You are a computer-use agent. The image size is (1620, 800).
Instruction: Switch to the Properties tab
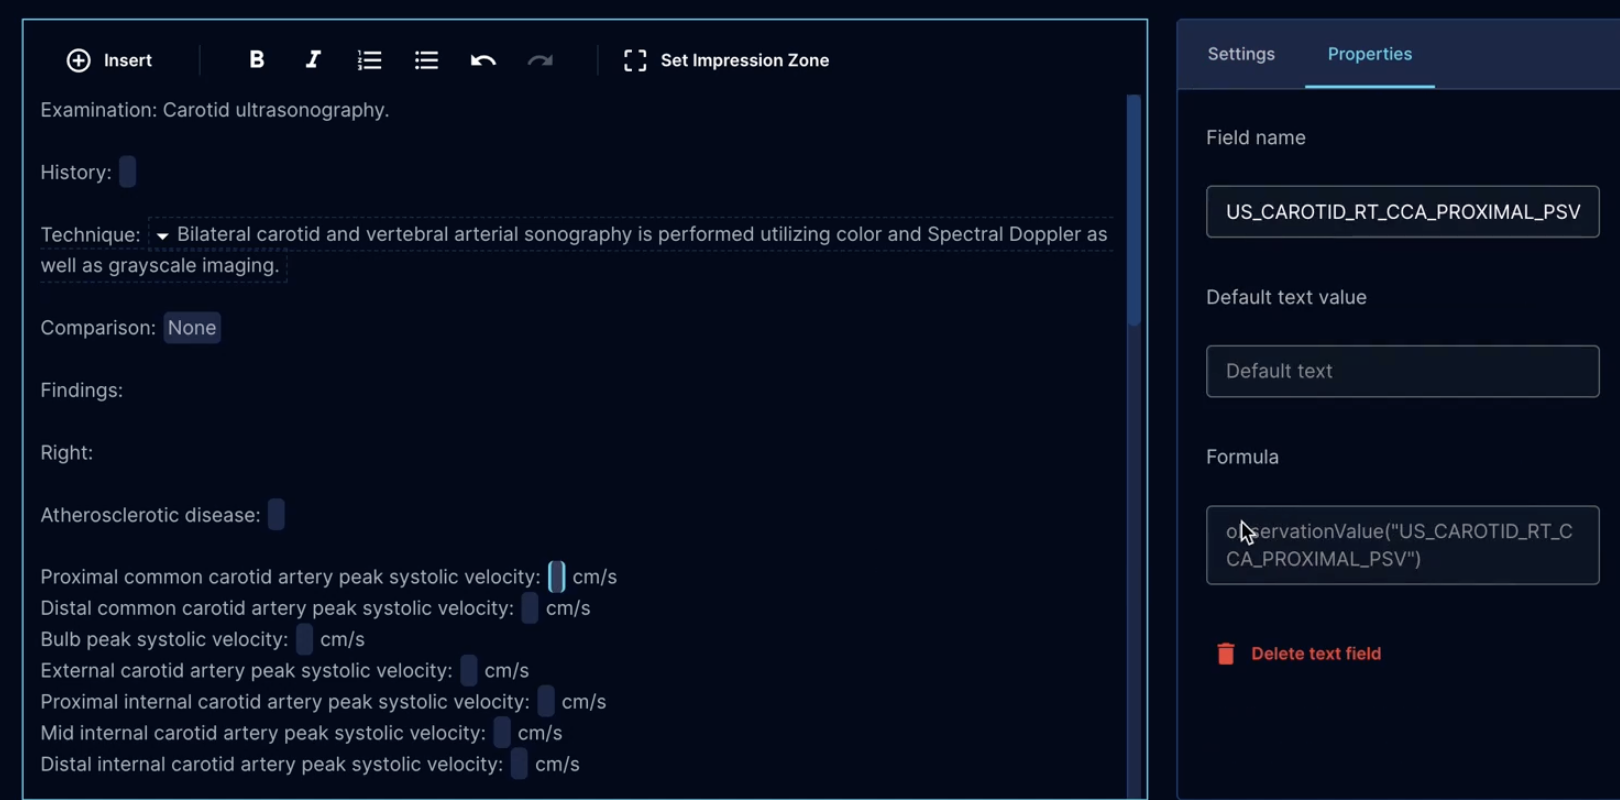[1370, 54]
